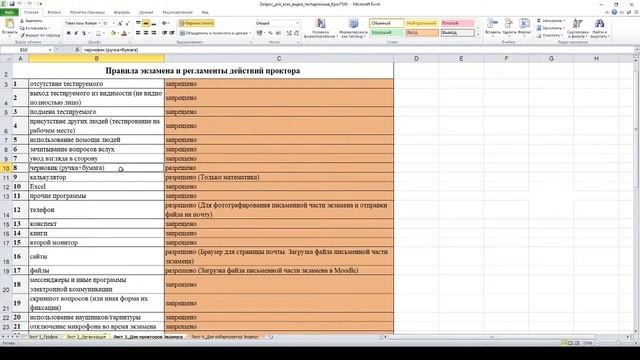
Task: Switch to the Data (Данные) tab
Action: [146, 12]
